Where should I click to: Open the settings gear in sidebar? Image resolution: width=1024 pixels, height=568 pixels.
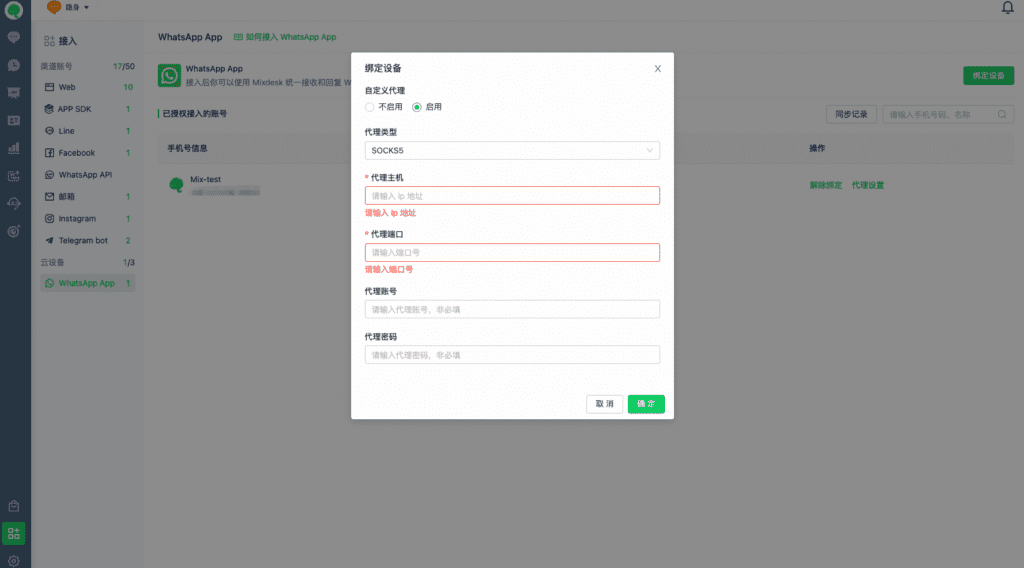pos(14,561)
